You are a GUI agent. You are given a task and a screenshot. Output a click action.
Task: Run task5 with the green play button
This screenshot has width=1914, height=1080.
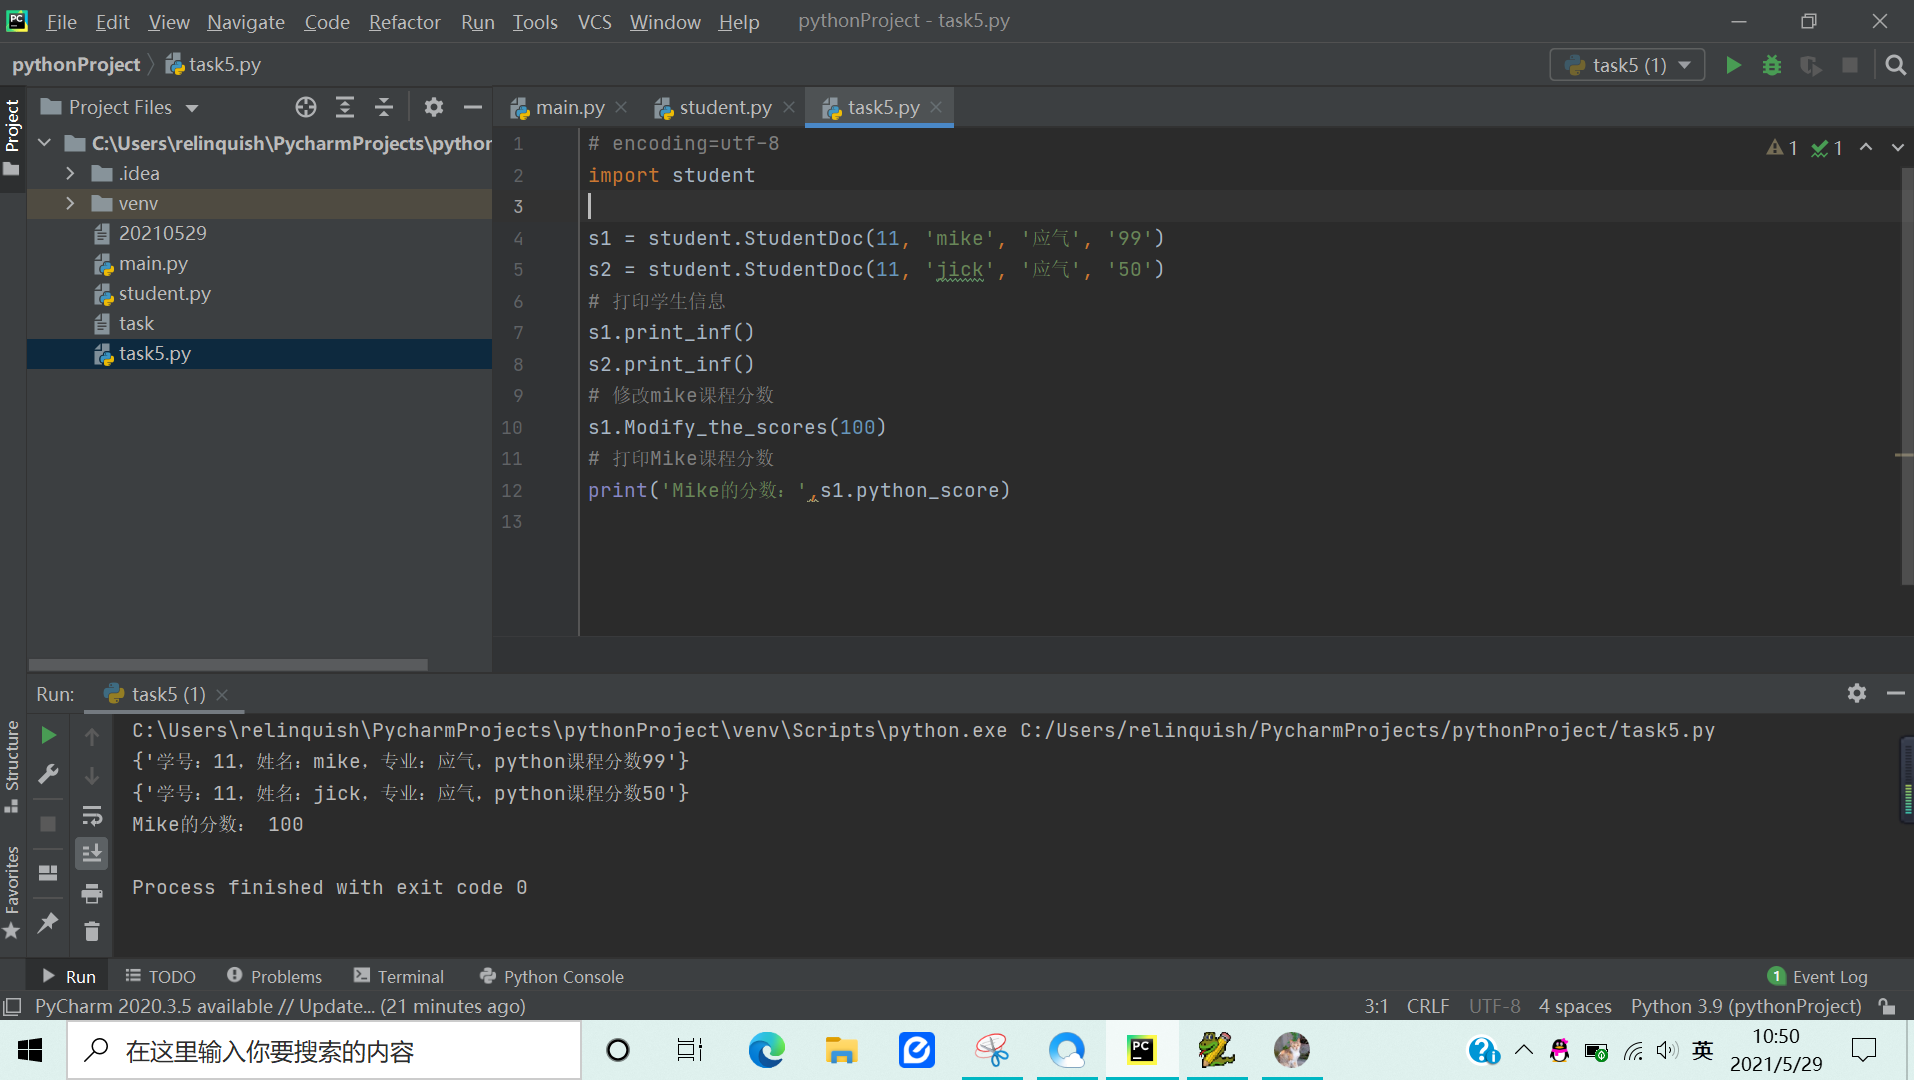click(x=1733, y=65)
